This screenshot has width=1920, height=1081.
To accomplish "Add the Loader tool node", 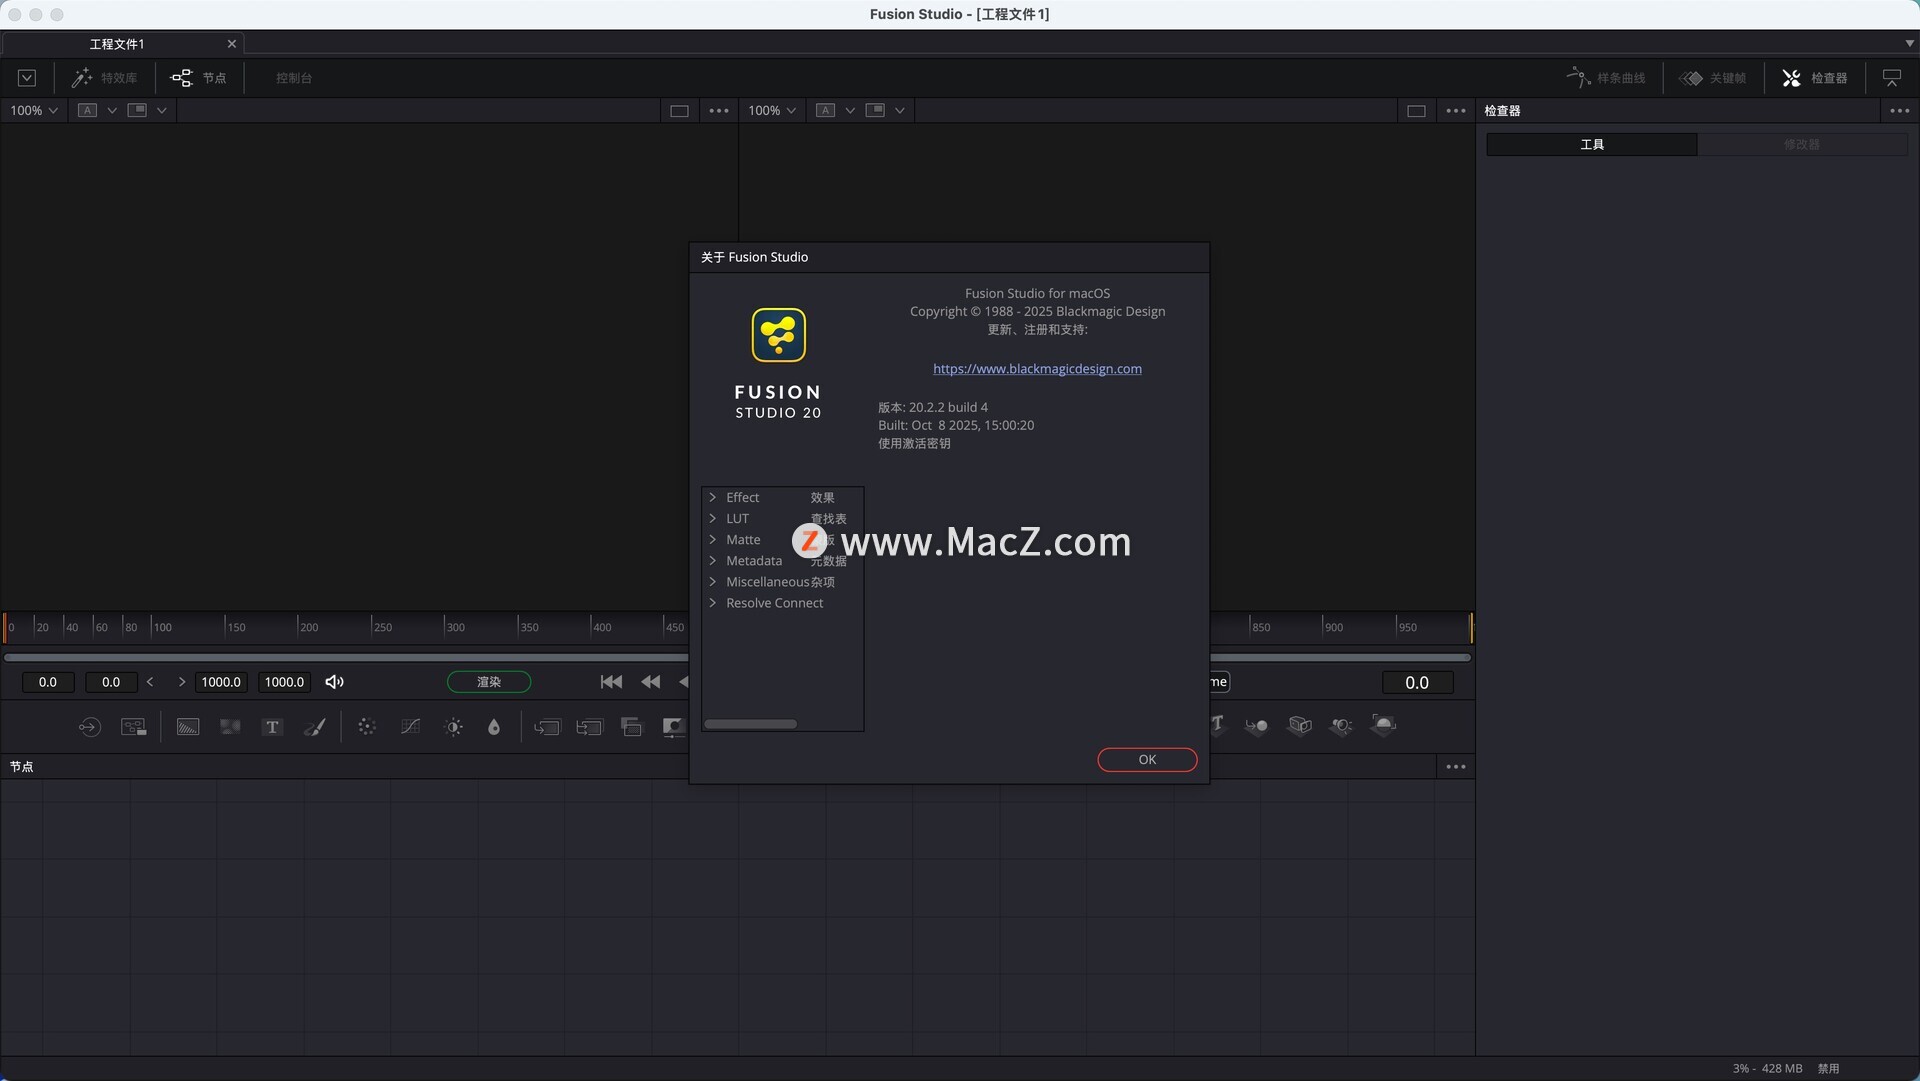I will point(89,727).
